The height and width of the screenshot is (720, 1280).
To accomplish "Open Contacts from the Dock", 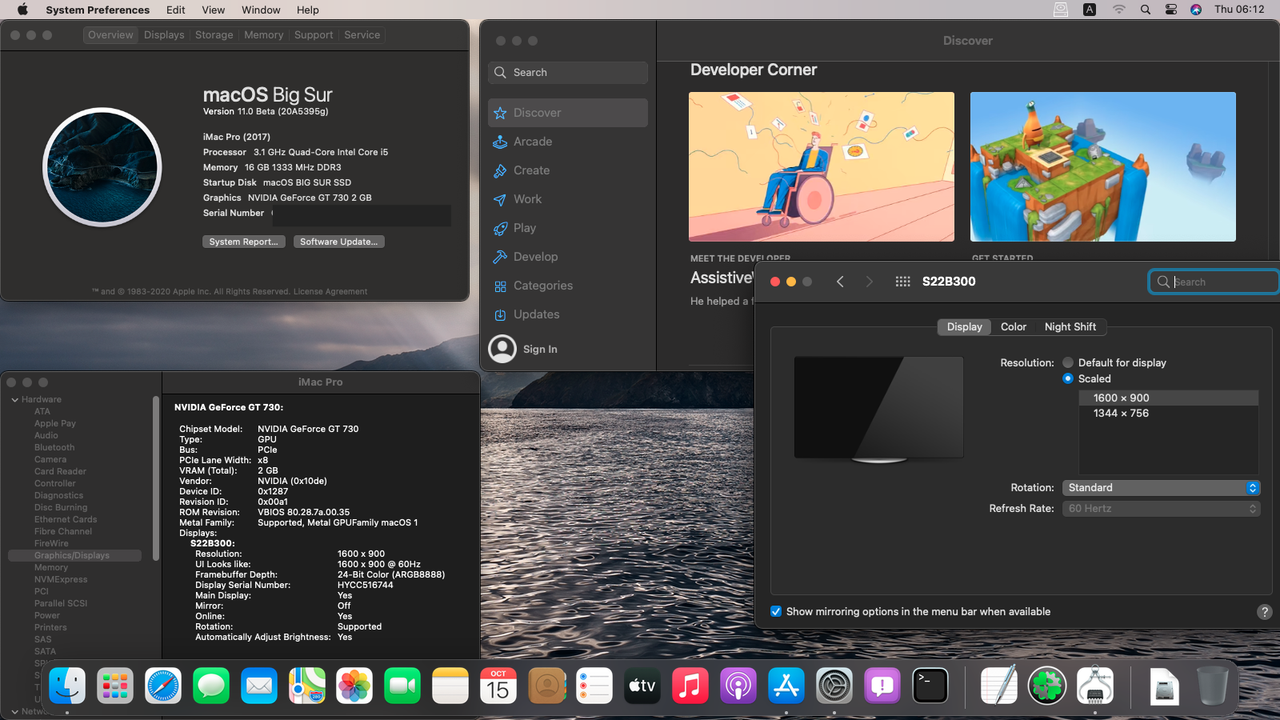I will click(x=546, y=686).
